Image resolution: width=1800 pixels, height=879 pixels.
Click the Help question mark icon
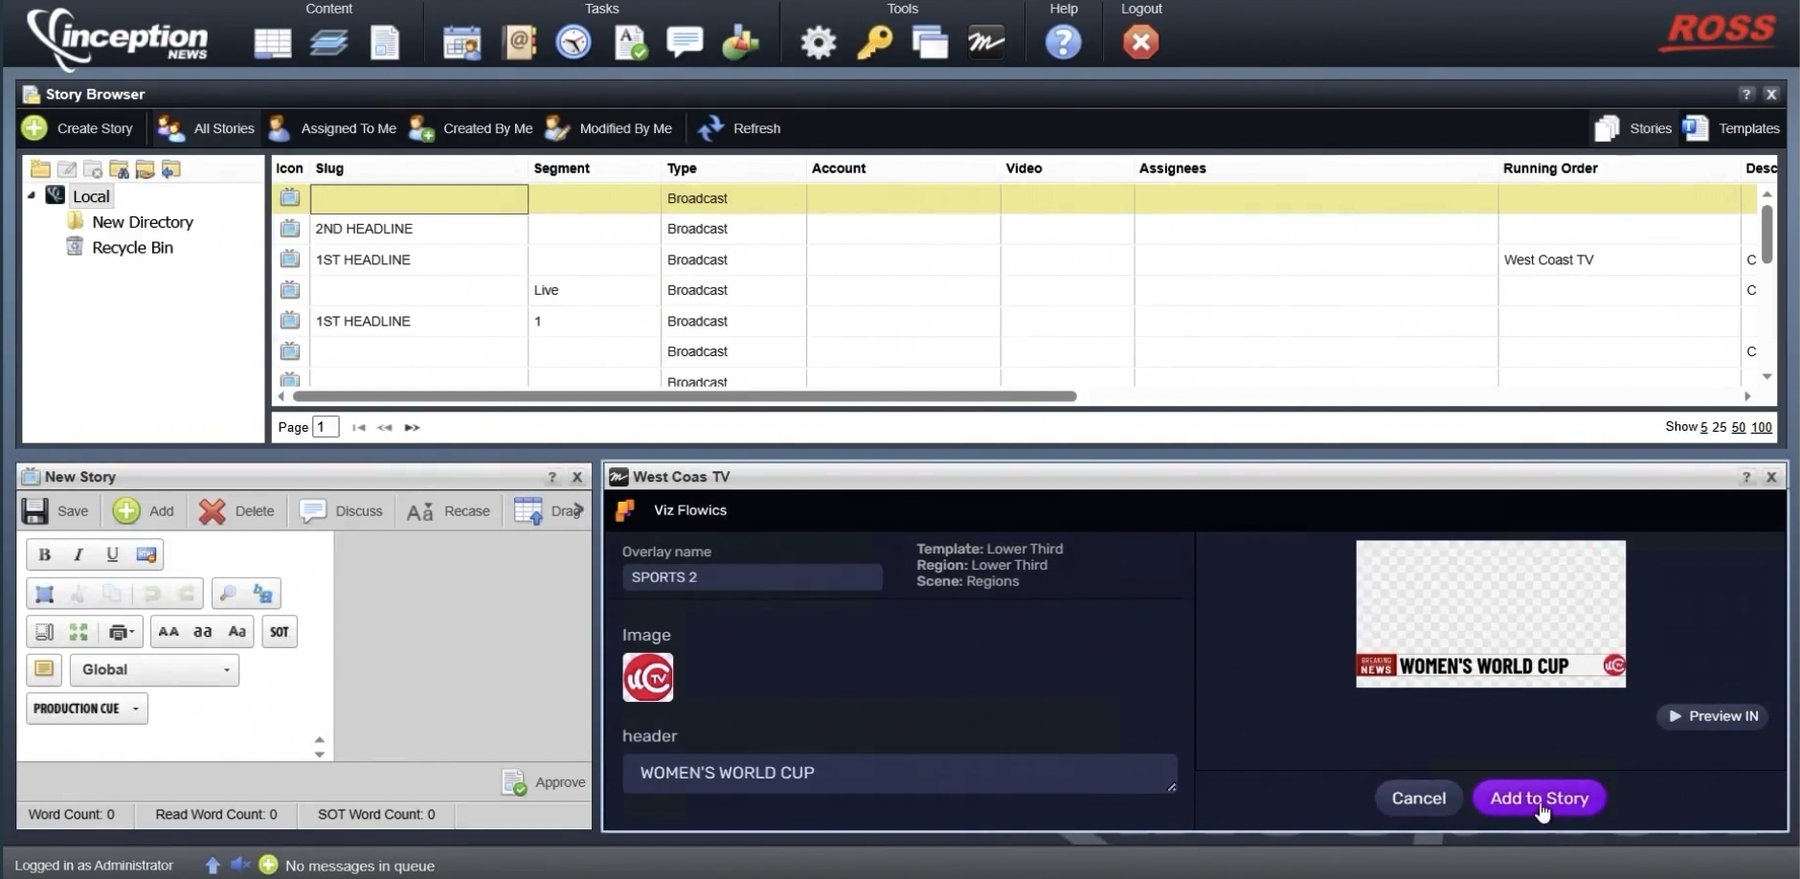(x=1063, y=42)
